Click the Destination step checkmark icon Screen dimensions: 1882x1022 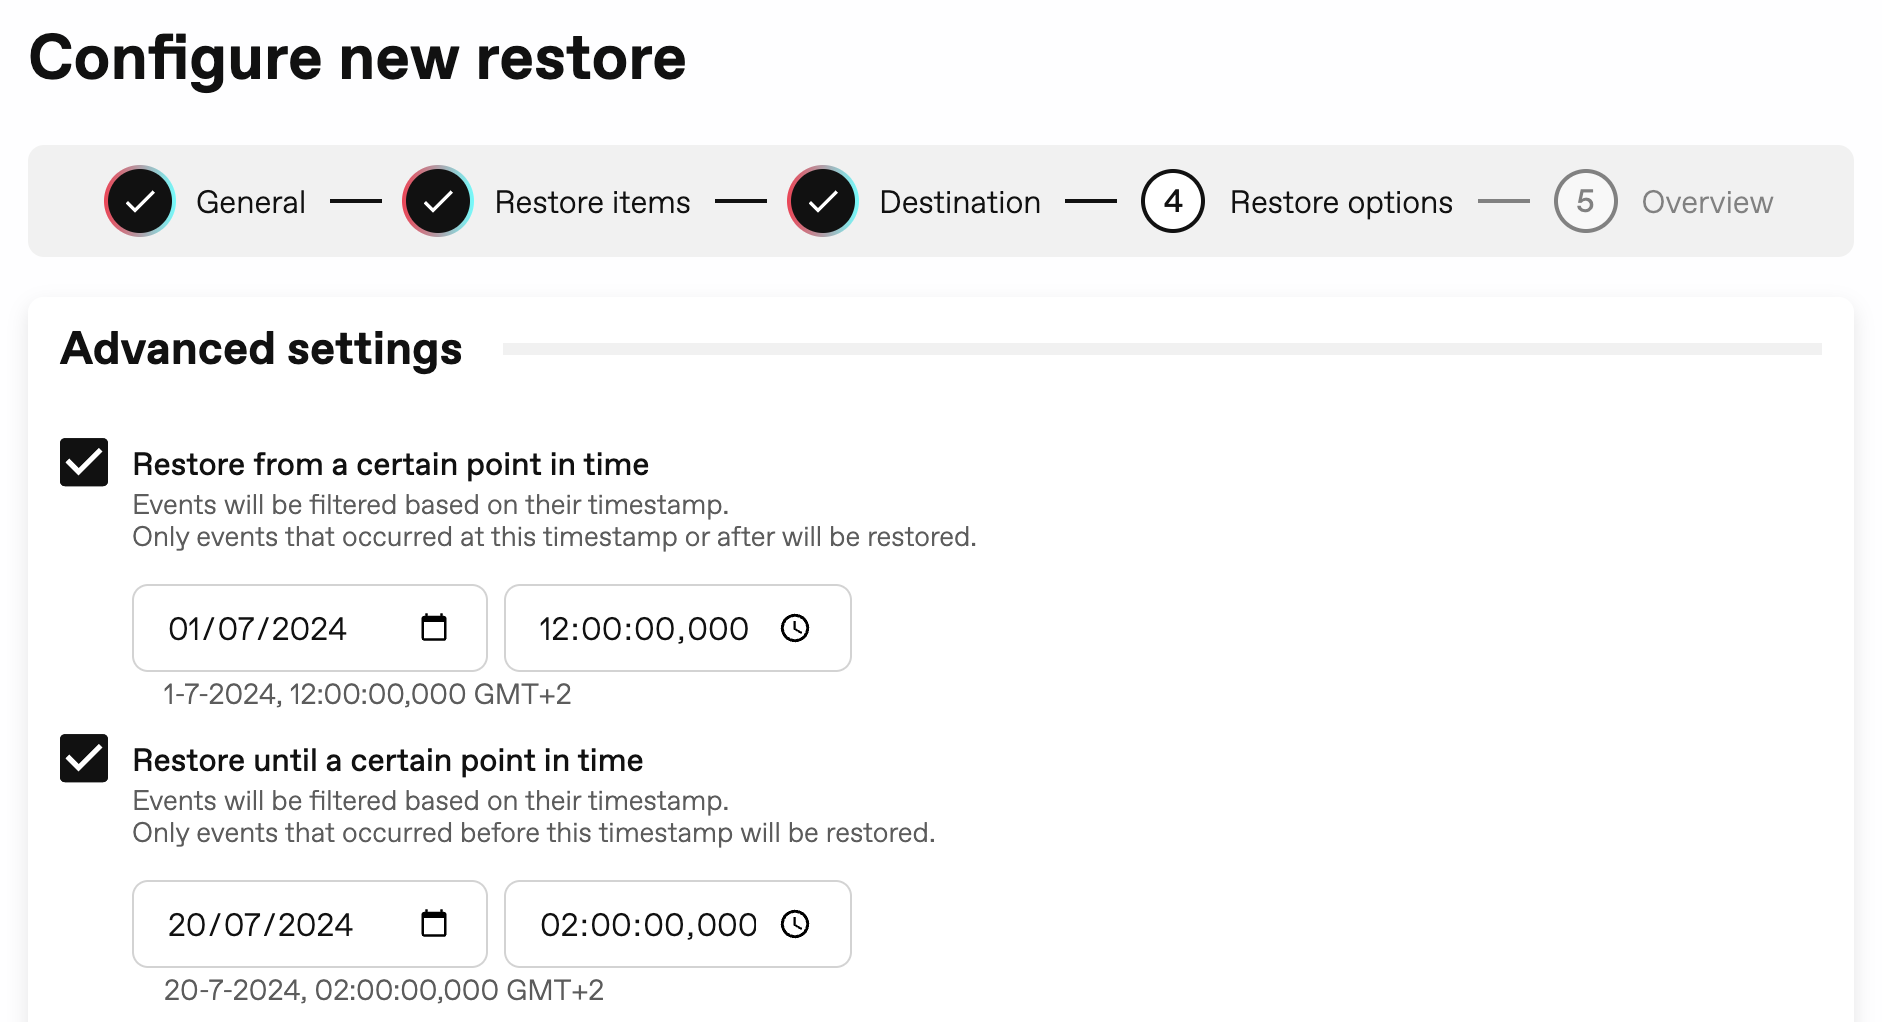click(823, 201)
